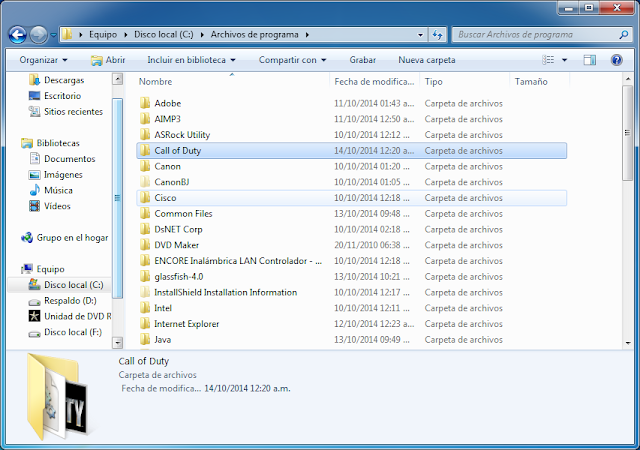Click file list scrollbar up arrow
Viewport: 640px width, 450px height.
[628, 79]
